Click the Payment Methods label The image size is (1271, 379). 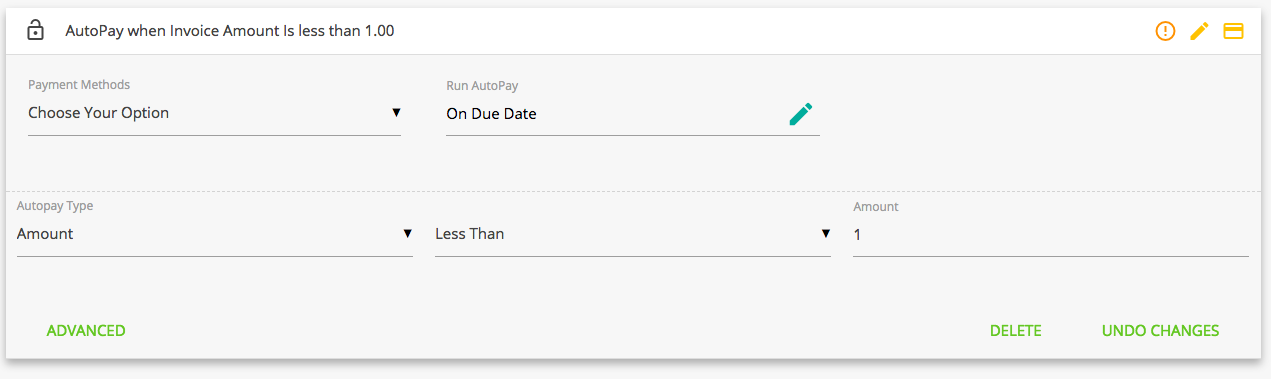[x=79, y=85]
